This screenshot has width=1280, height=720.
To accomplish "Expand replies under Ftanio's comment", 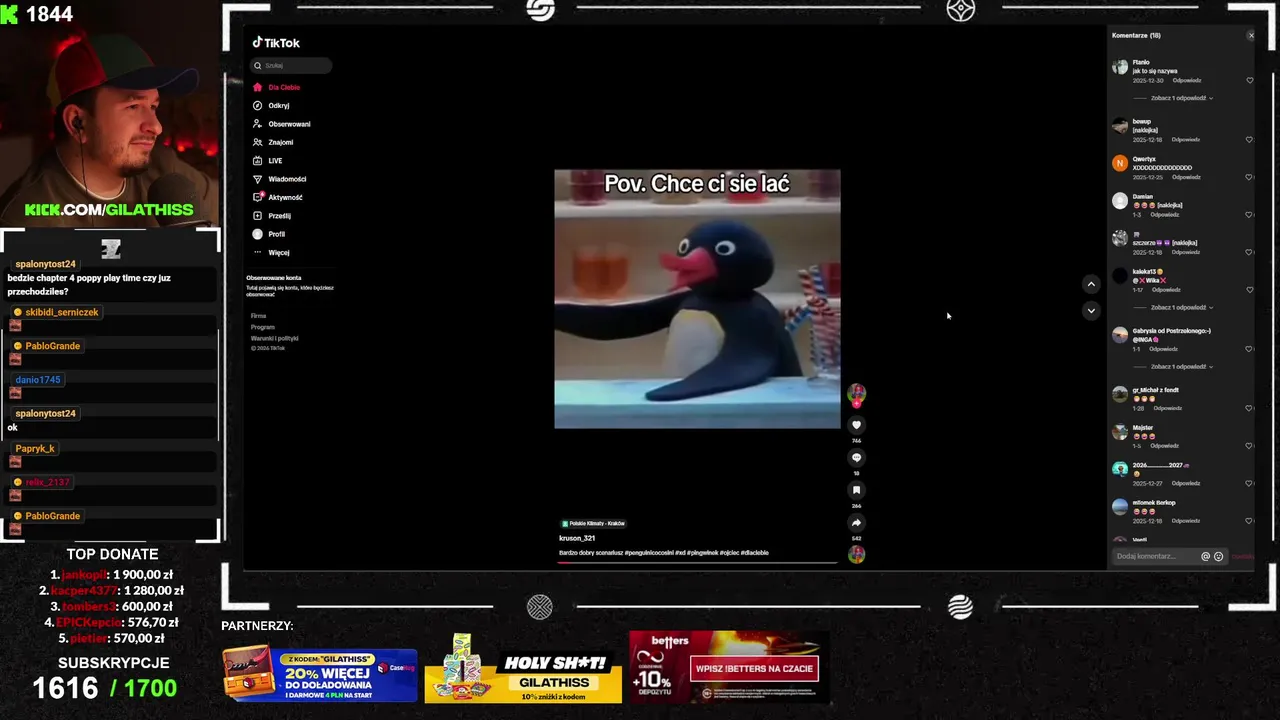I will tap(1182, 98).
